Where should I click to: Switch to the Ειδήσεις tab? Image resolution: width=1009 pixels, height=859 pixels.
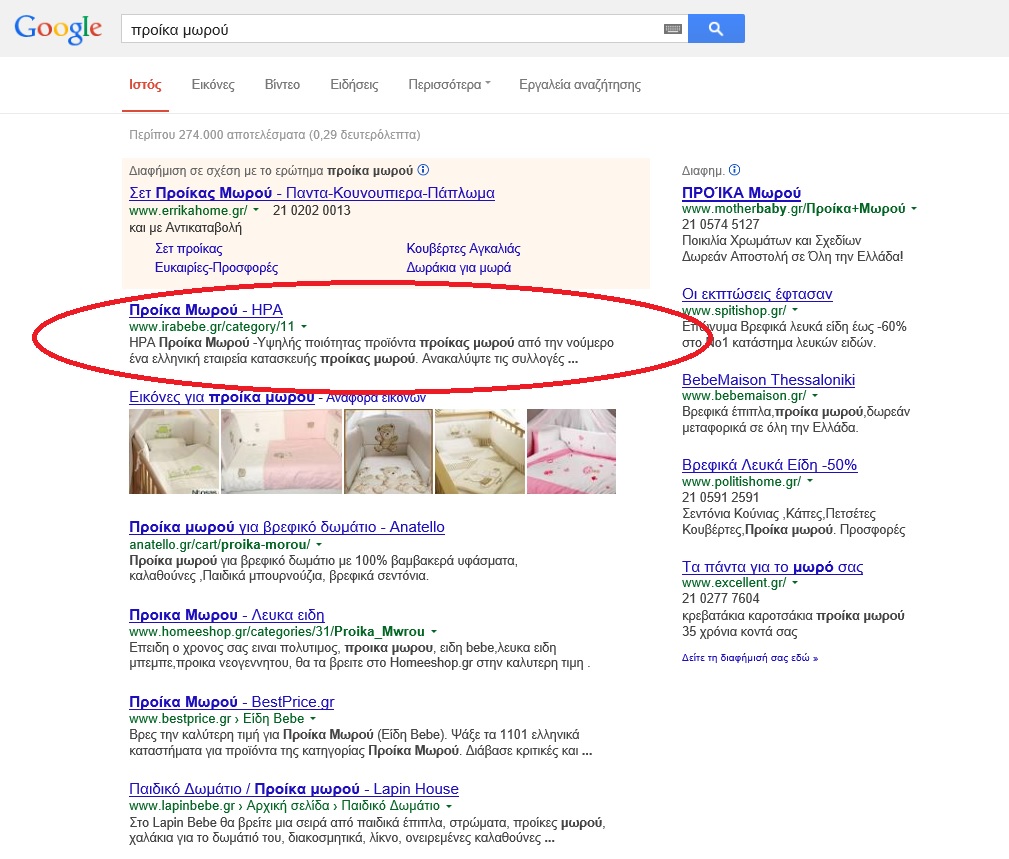coord(354,84)
